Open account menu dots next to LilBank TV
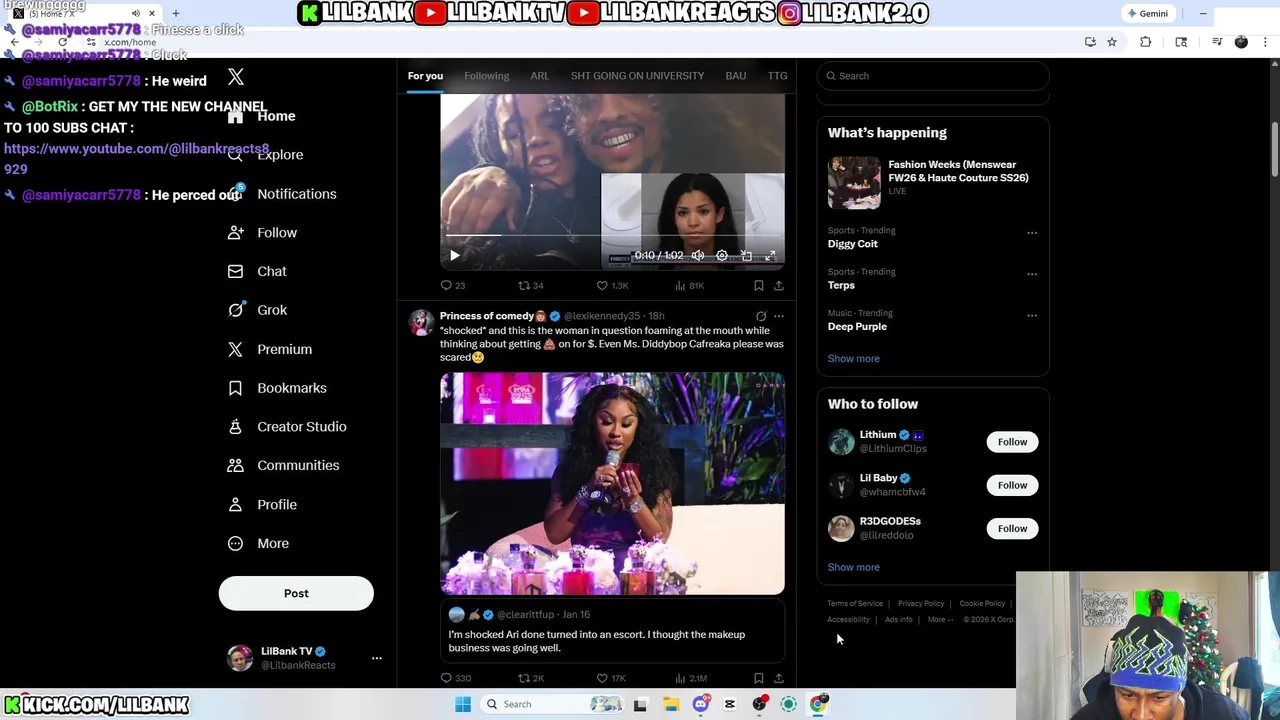Viewport: 1280px width, 720px height. click(377, 658)
